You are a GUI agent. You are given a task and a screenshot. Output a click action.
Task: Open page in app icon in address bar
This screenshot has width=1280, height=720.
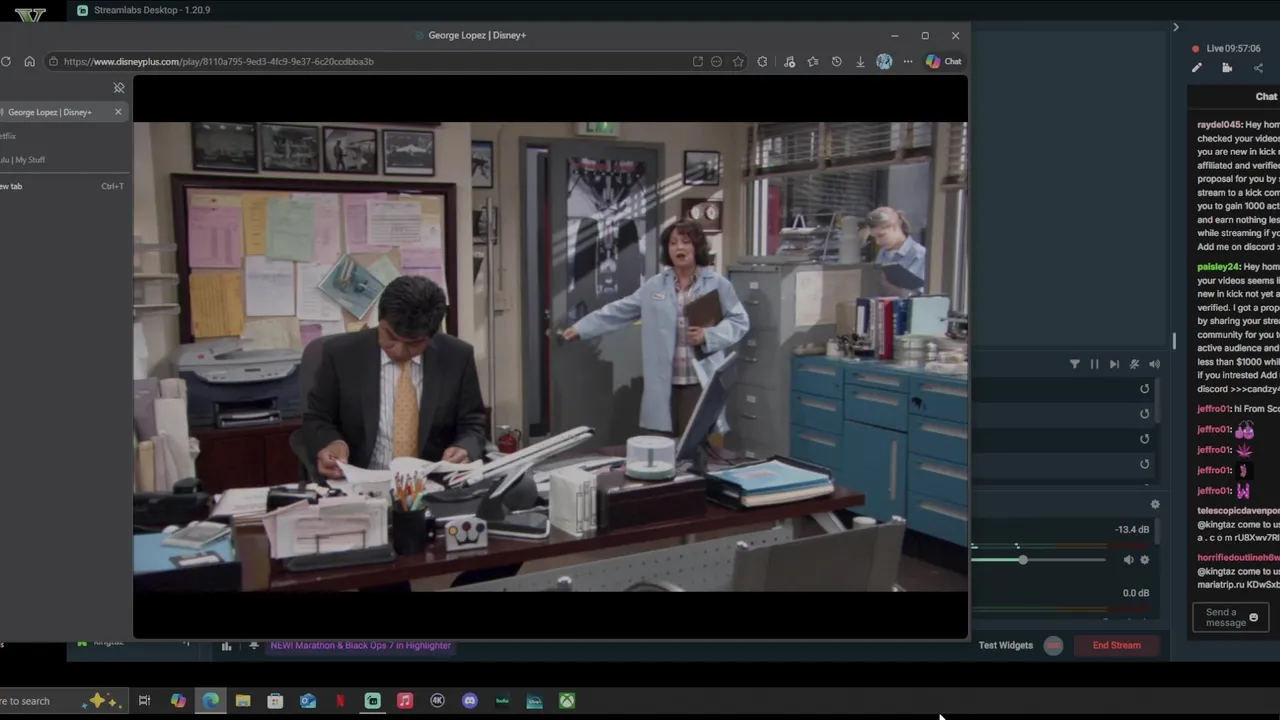tap(698, 61)
